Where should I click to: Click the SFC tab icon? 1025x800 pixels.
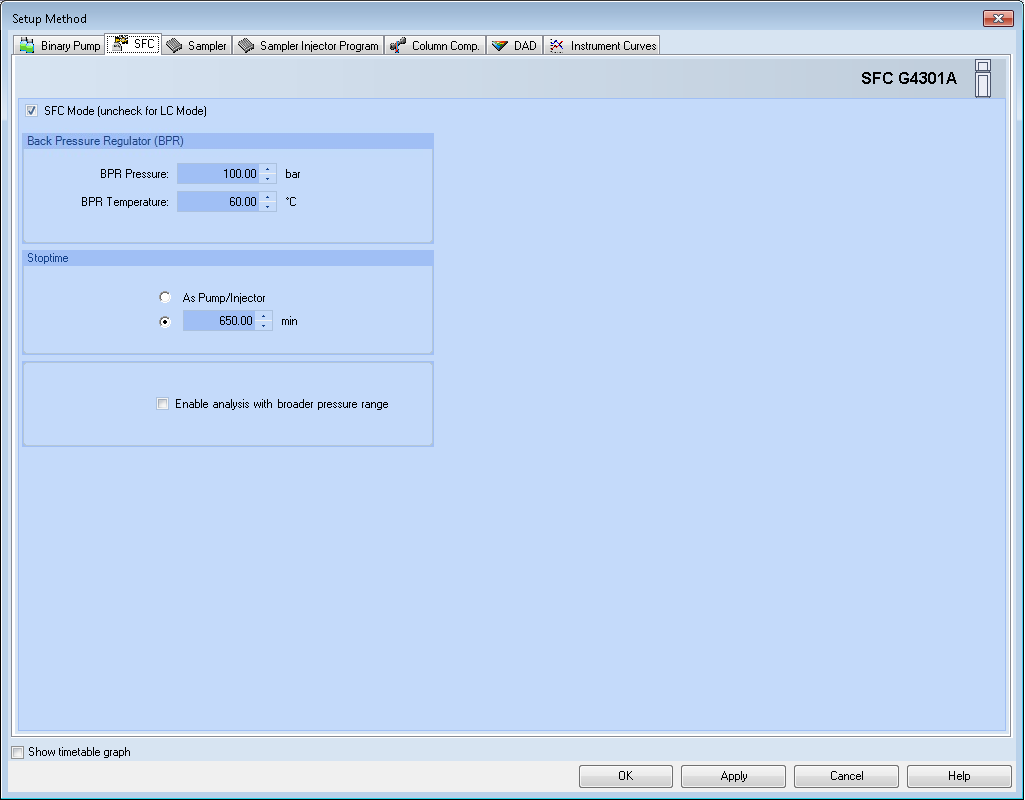point(120,44)
